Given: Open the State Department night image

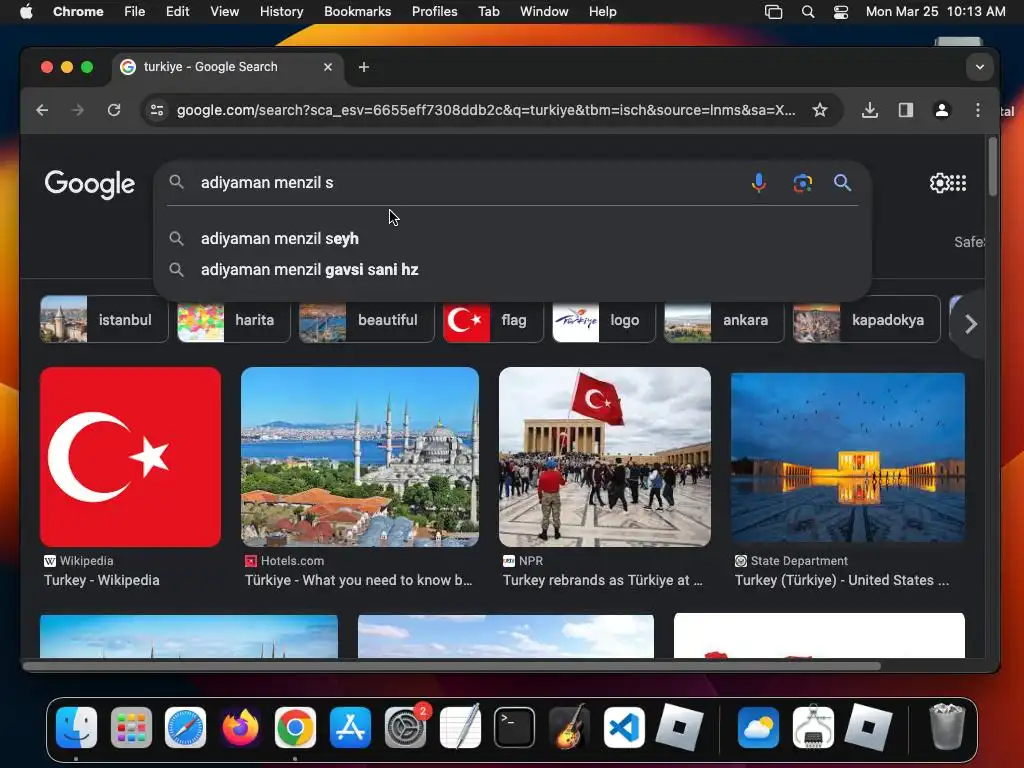Looking at the screenshot, I should point(848,457).
